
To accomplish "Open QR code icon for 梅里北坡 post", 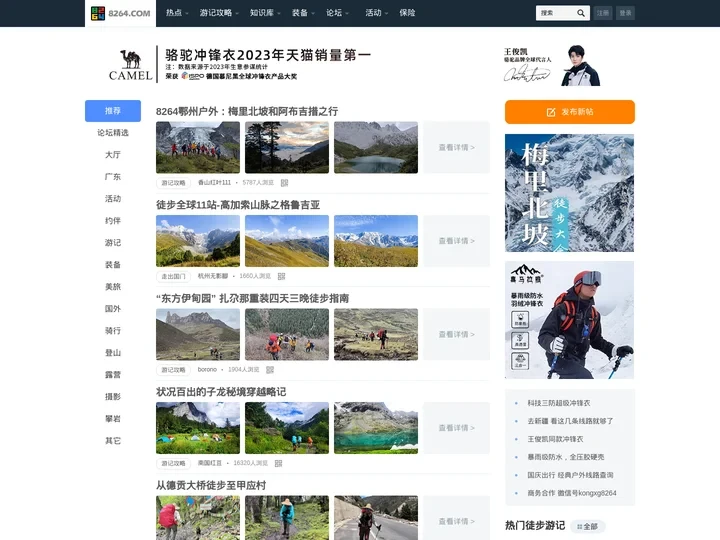I will (x=285, y=183).
